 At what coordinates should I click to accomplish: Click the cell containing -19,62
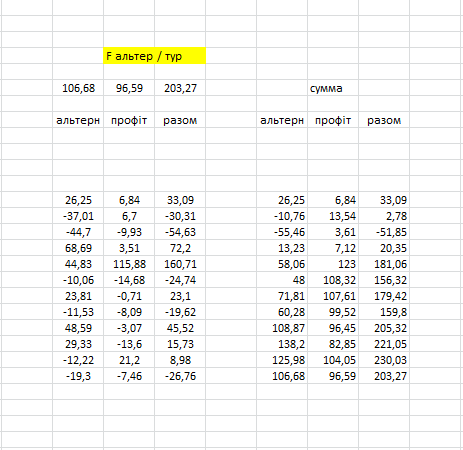(x=180, y=312)
